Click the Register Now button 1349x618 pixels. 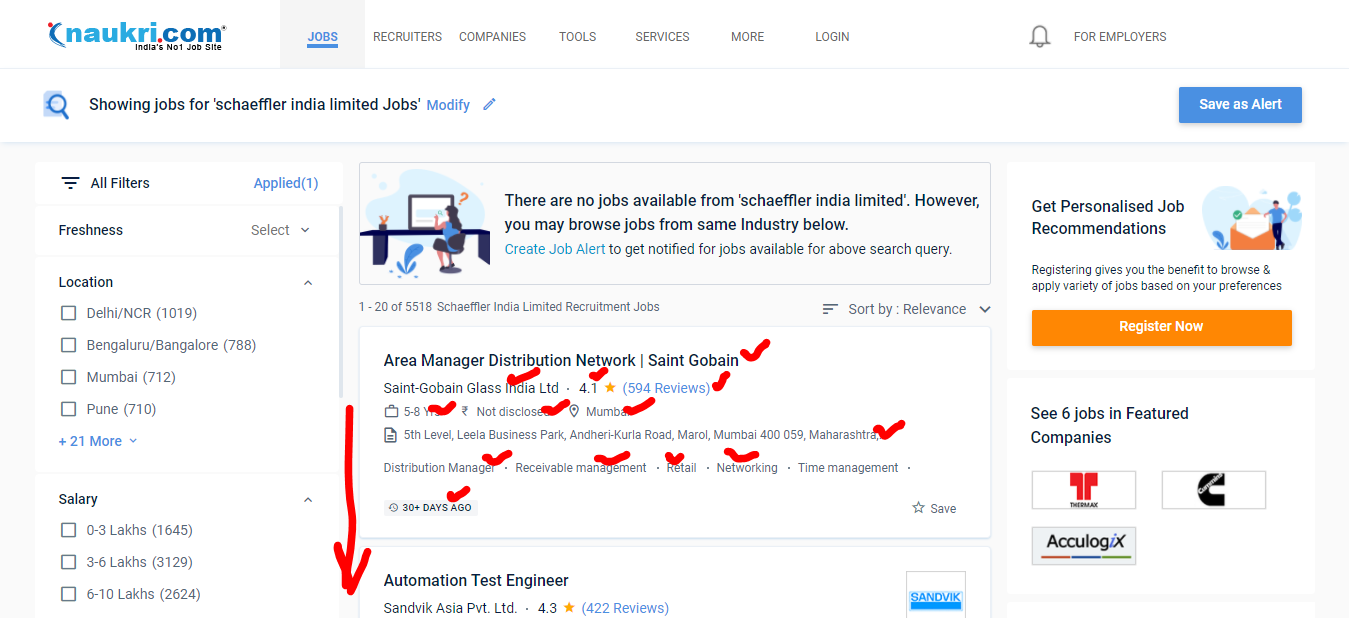click(1161, 327)
